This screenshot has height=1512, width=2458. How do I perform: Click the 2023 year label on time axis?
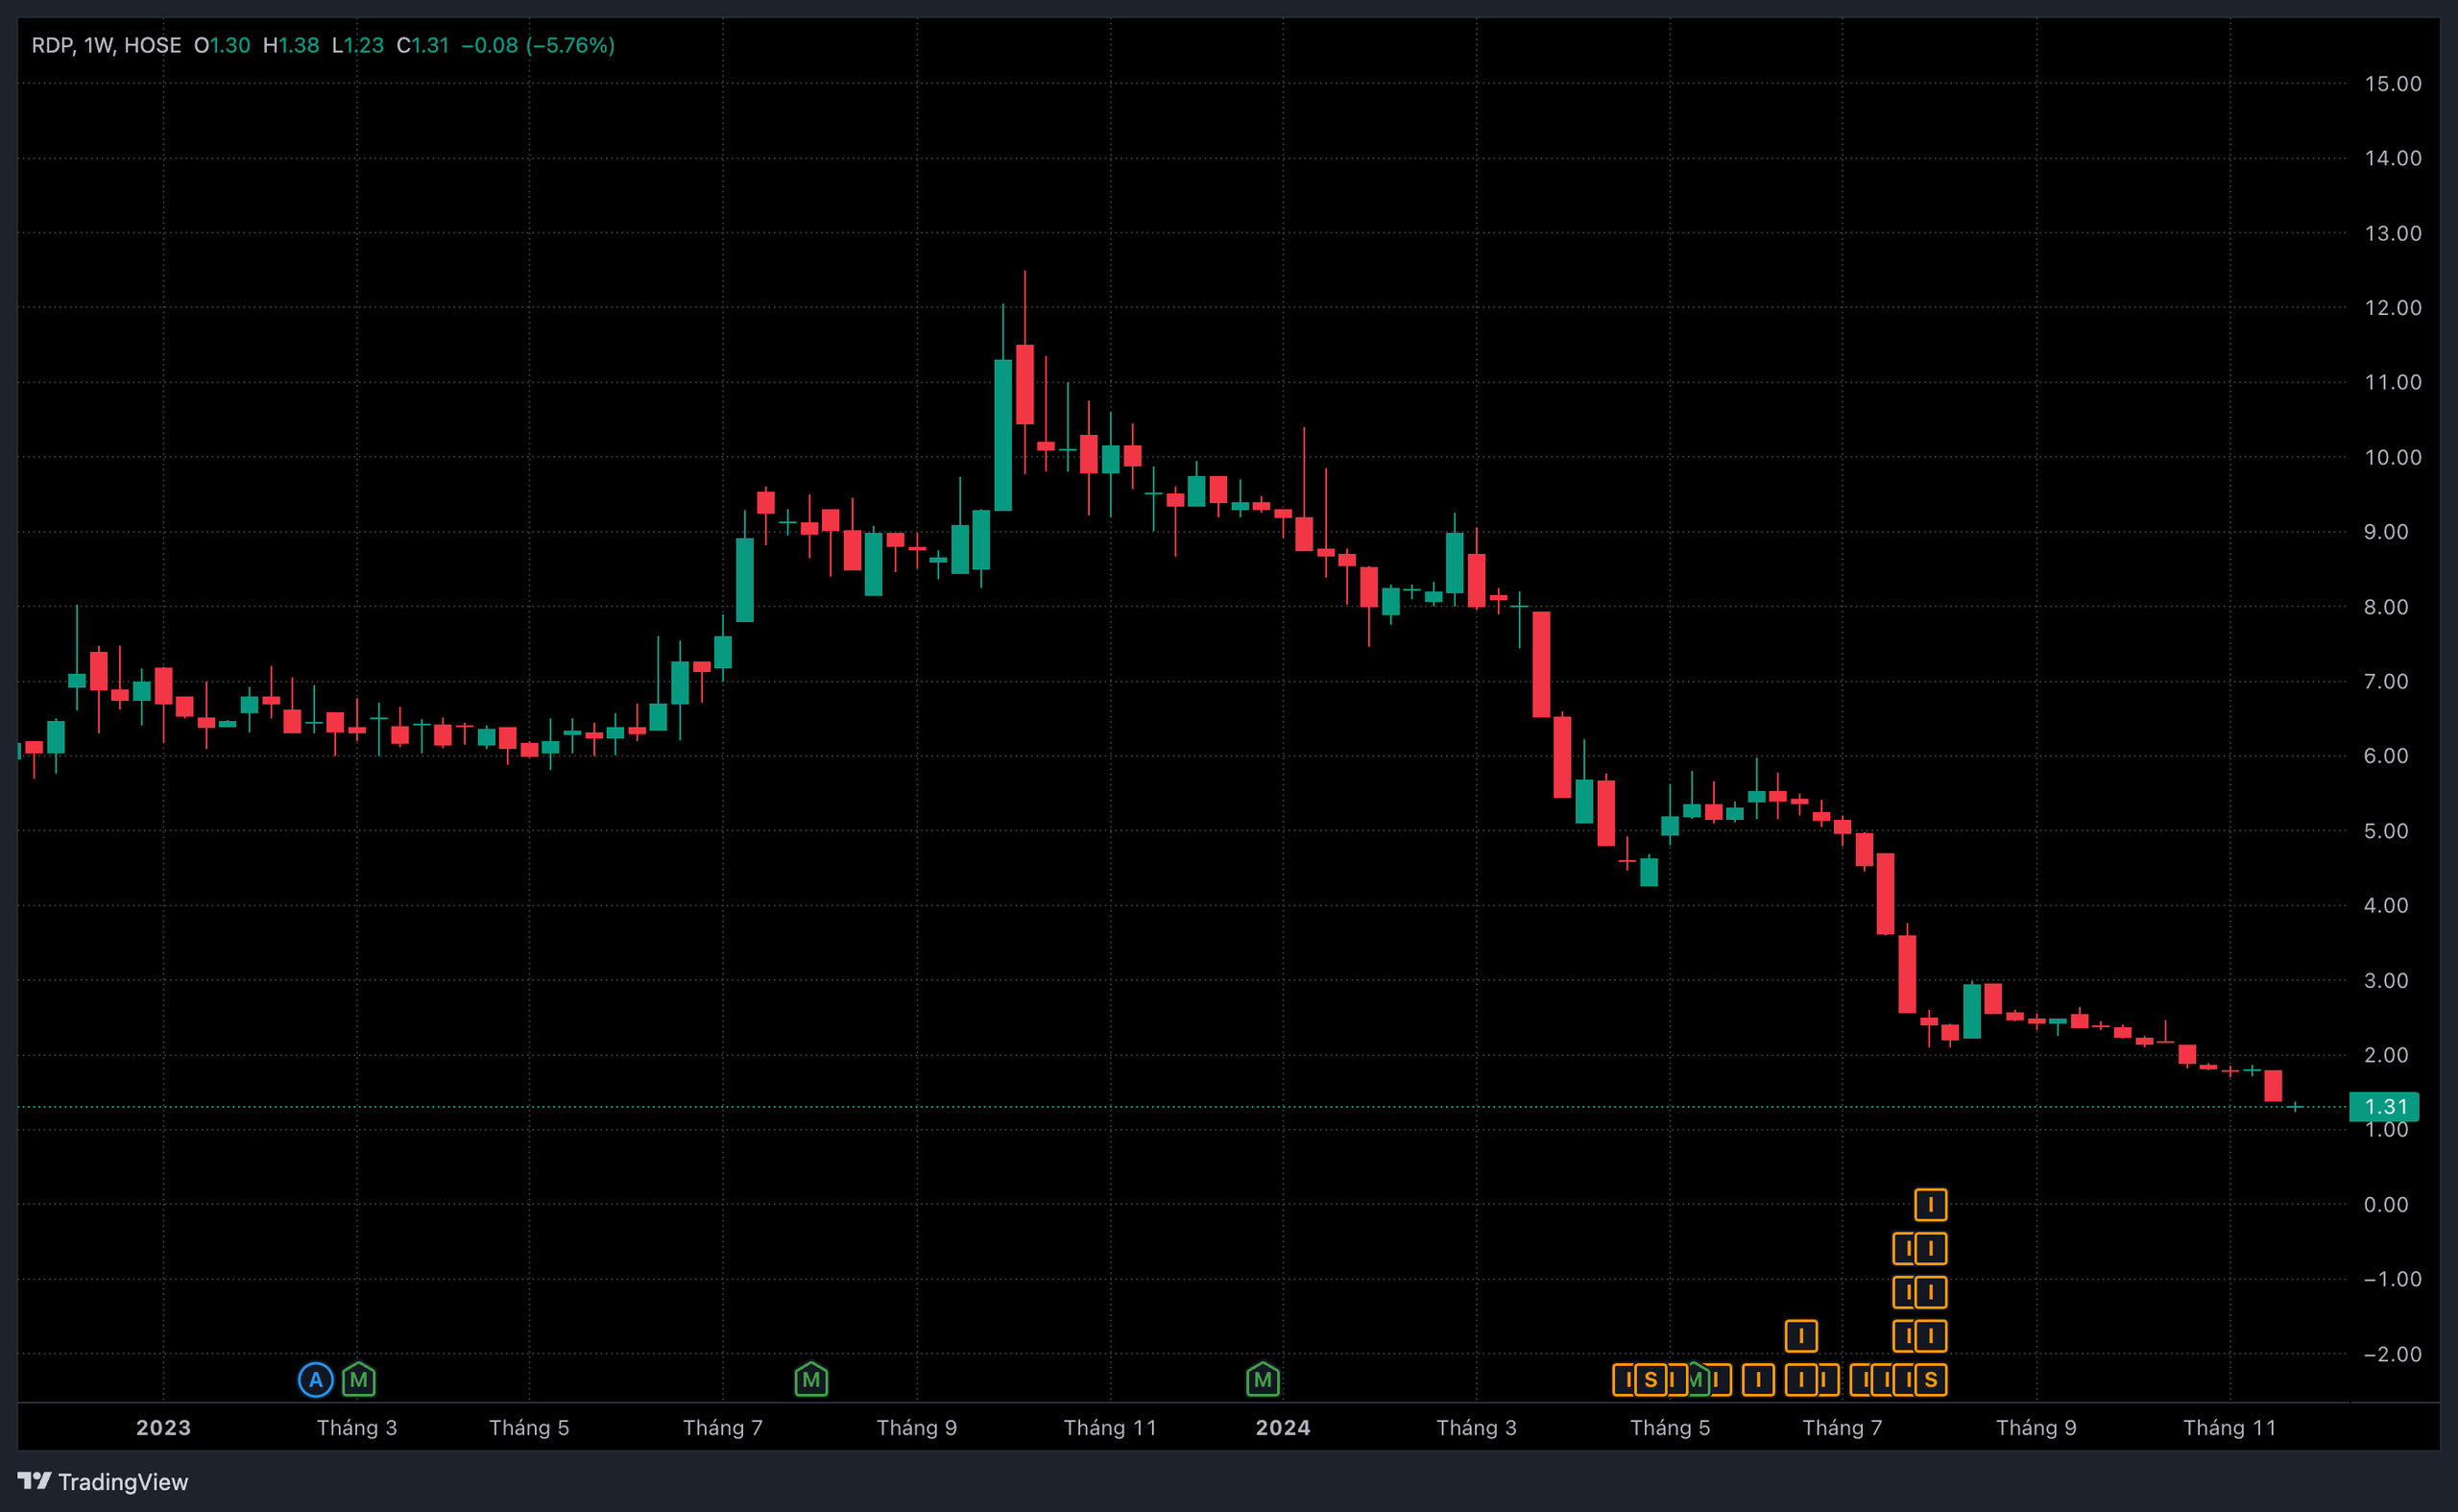pos(163,1427)
